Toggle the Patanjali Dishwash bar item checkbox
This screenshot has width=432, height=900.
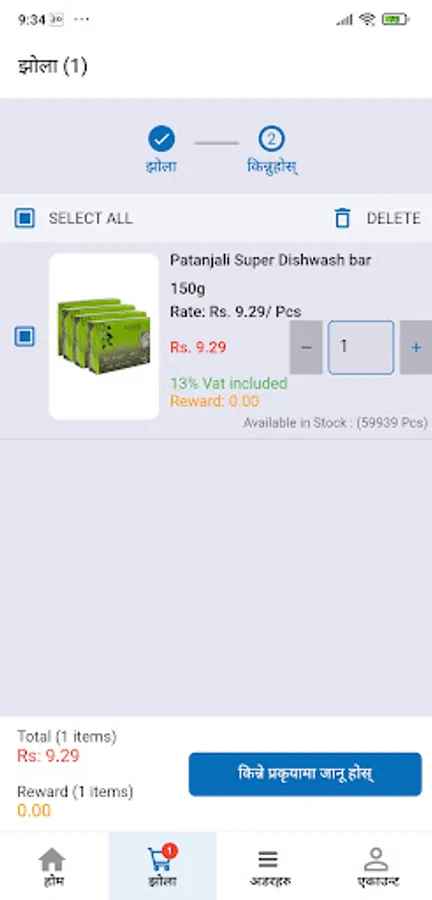pos(25,336)
